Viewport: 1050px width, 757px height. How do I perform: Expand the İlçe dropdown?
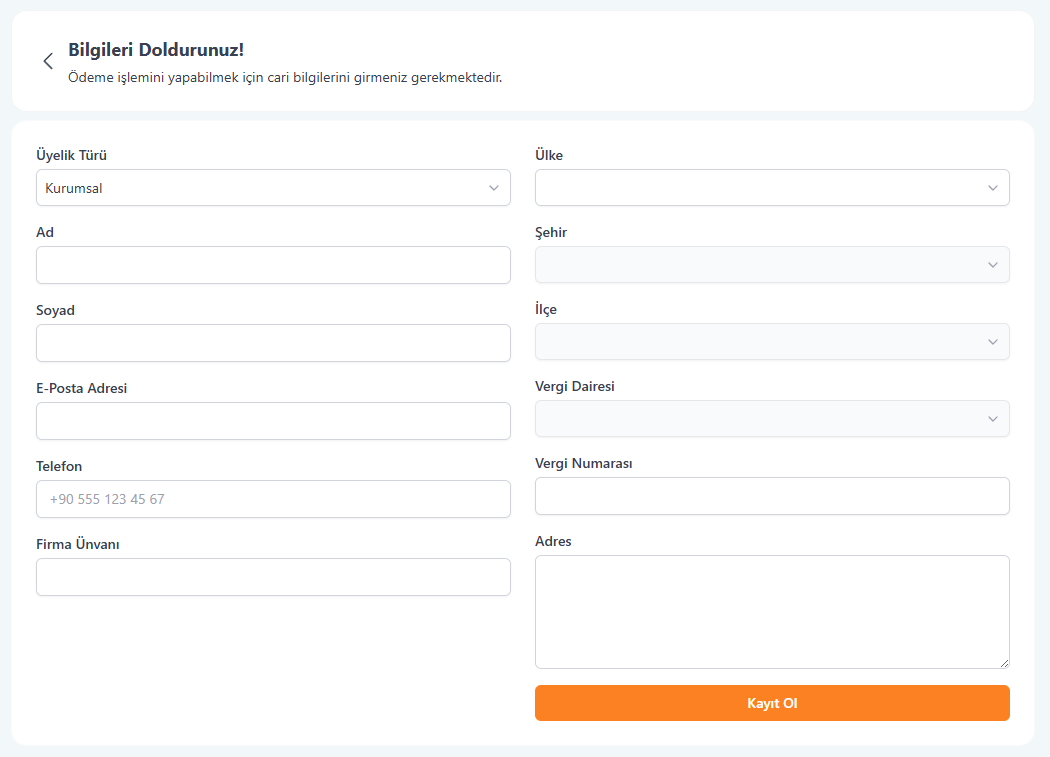click(760, 342)
